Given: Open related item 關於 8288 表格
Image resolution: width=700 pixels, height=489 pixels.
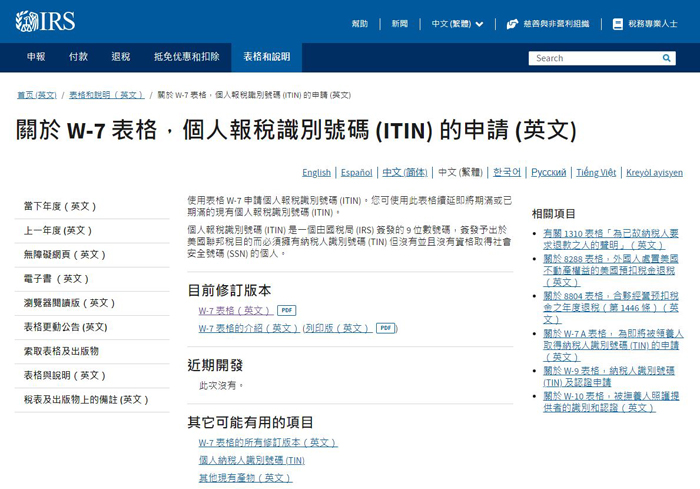Looking at the screenshot, I should coord(610,270).
